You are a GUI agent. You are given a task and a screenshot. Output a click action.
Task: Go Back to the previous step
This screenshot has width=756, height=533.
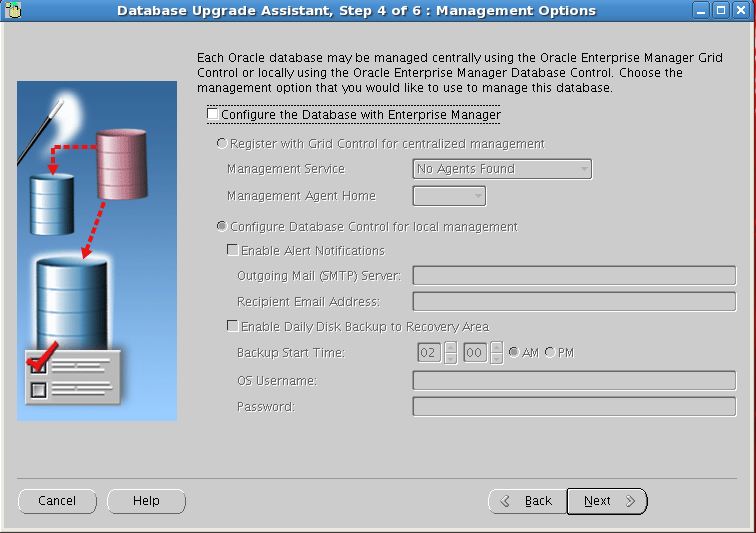tap(527, 501)
